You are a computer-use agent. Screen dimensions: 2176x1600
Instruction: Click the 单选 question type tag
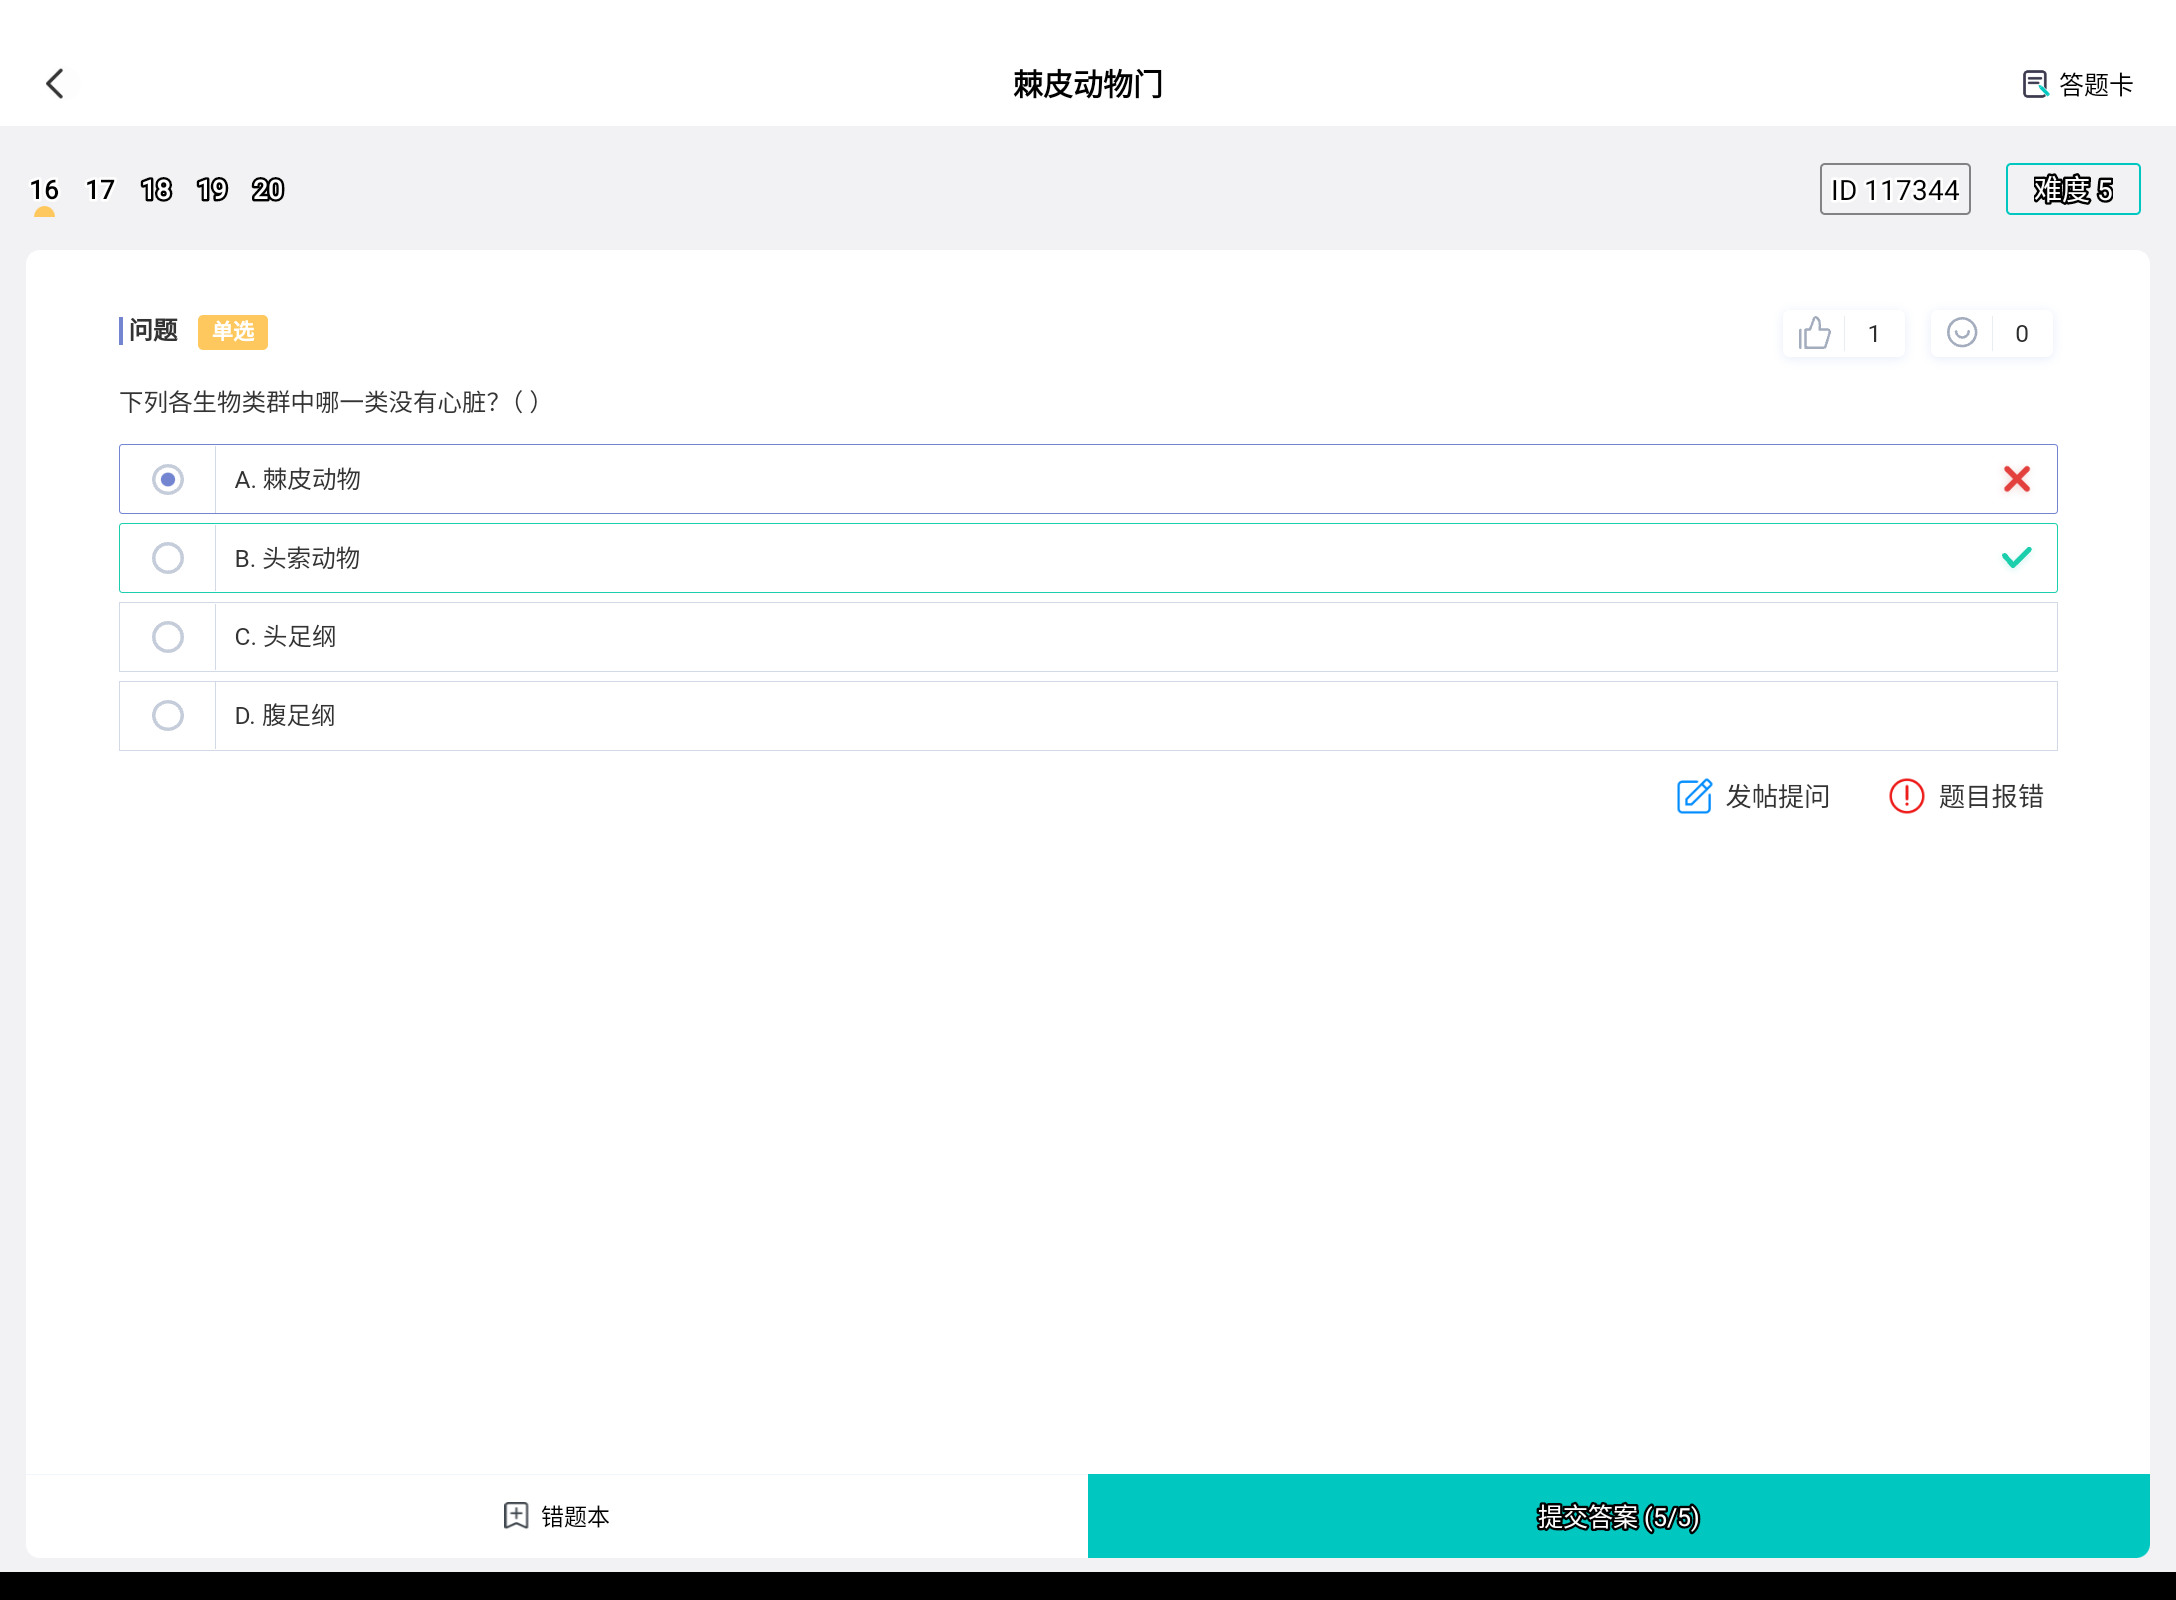[233, 332]
